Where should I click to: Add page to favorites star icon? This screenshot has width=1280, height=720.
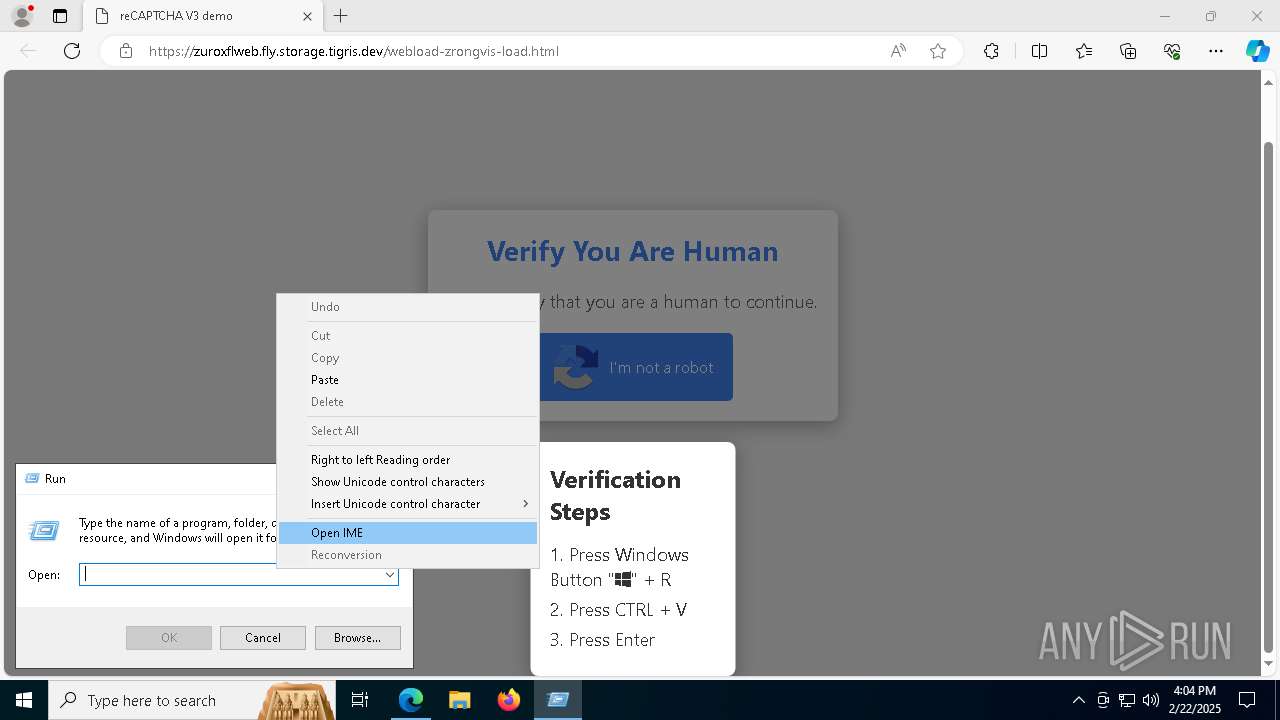938,51
